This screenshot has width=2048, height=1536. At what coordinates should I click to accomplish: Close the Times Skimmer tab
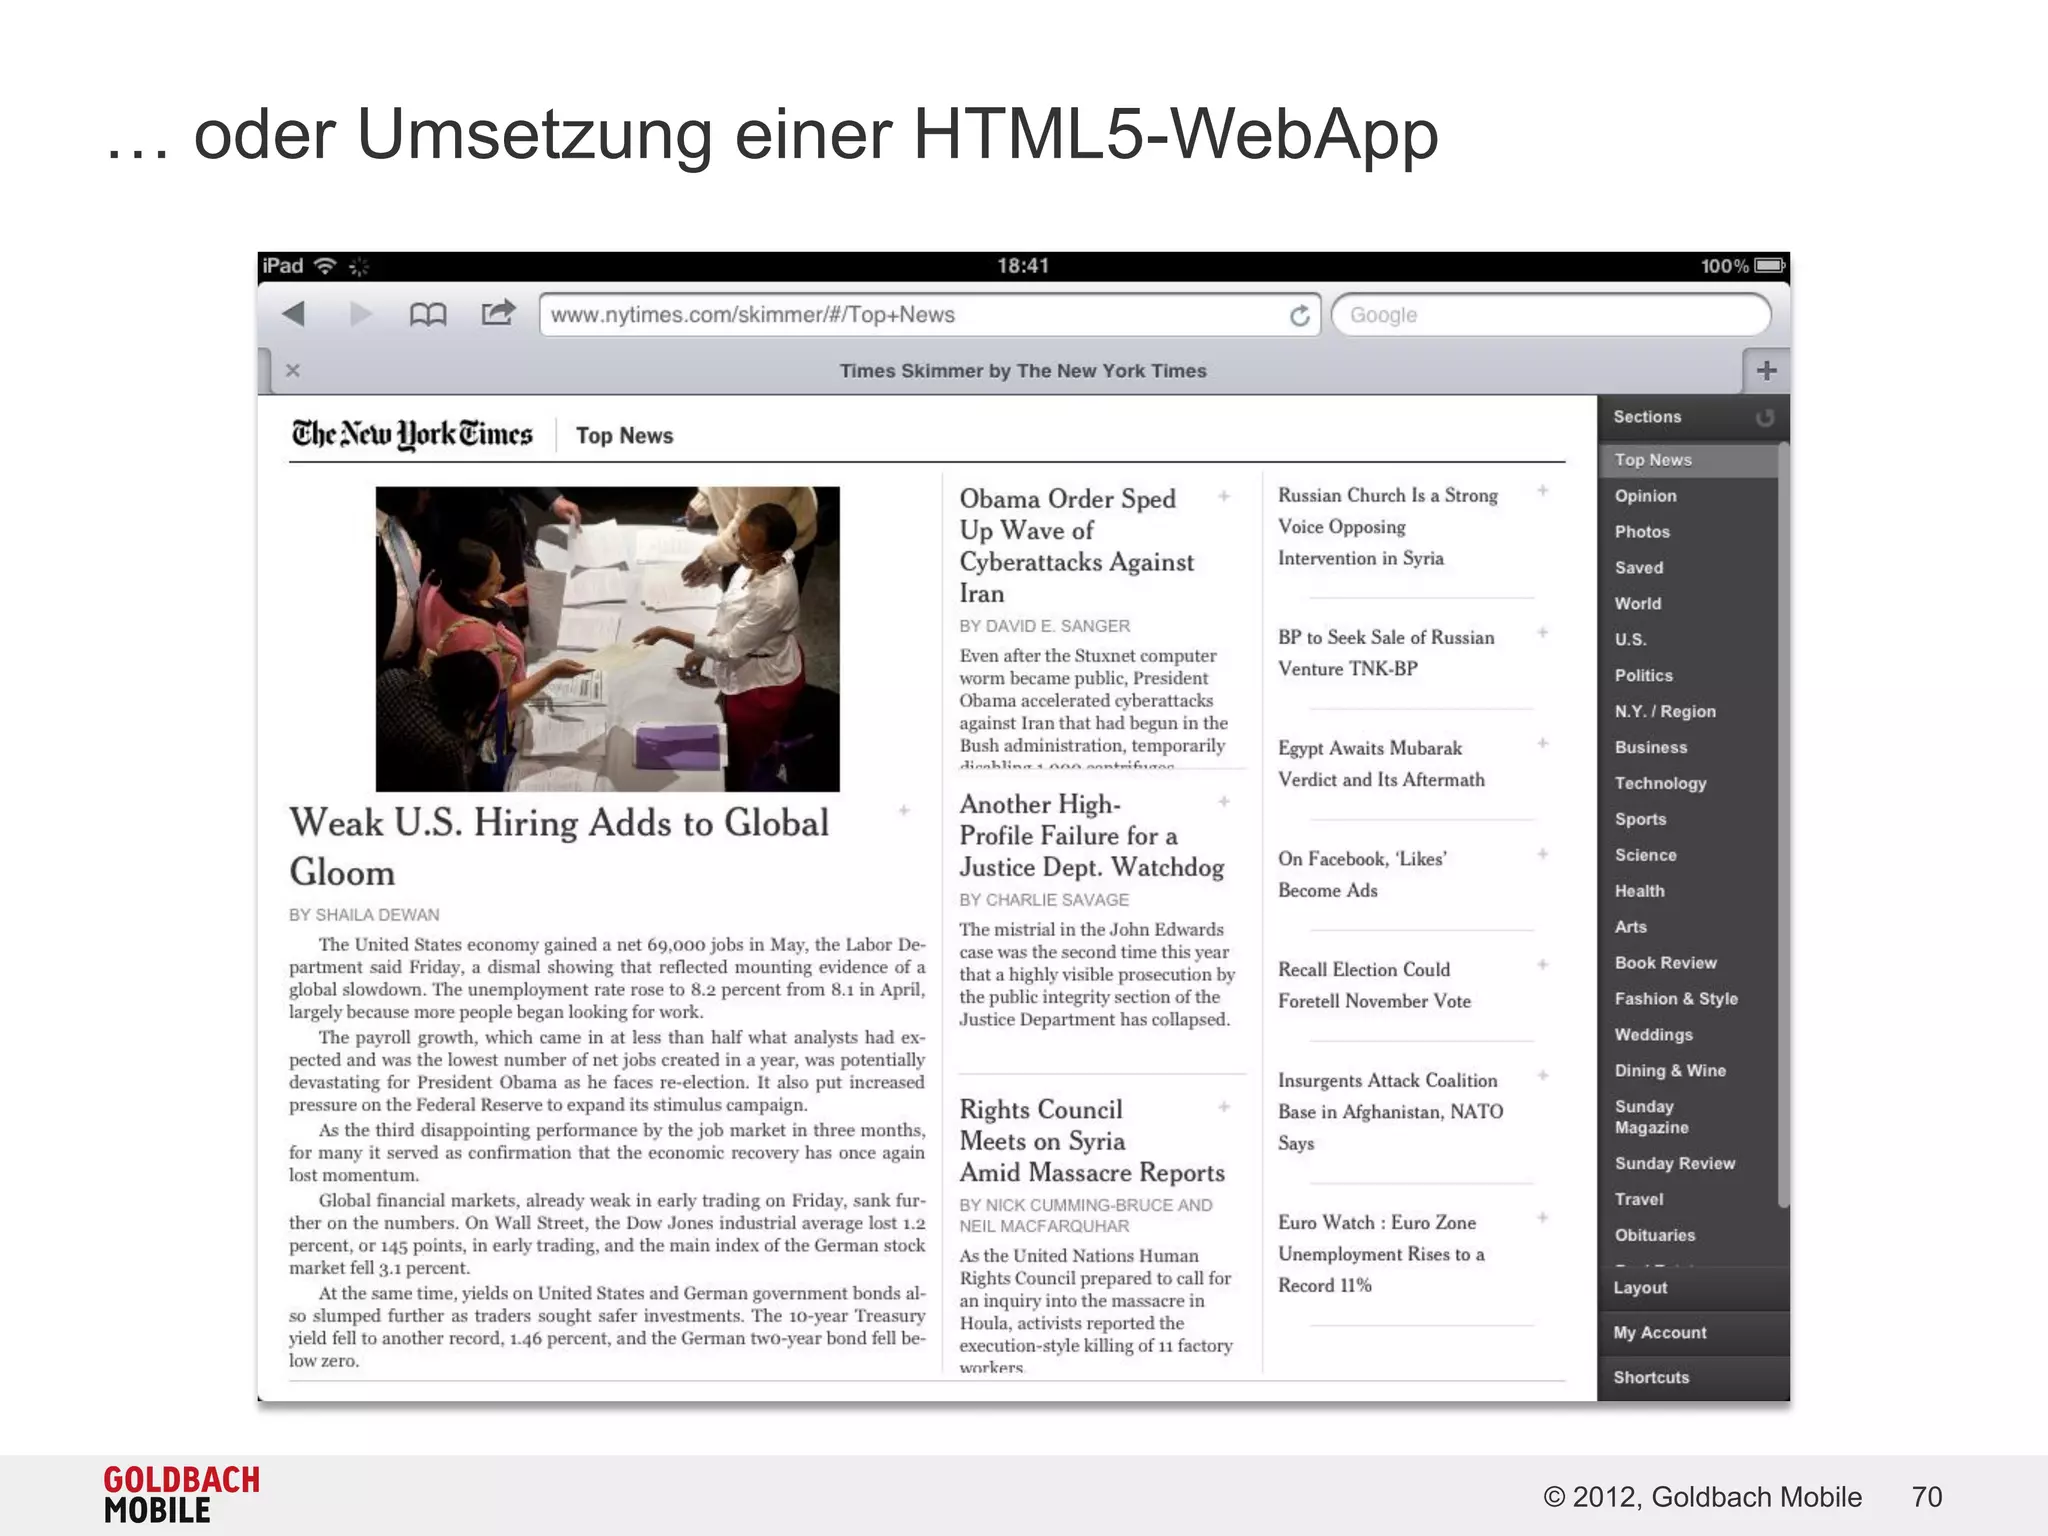293,370
